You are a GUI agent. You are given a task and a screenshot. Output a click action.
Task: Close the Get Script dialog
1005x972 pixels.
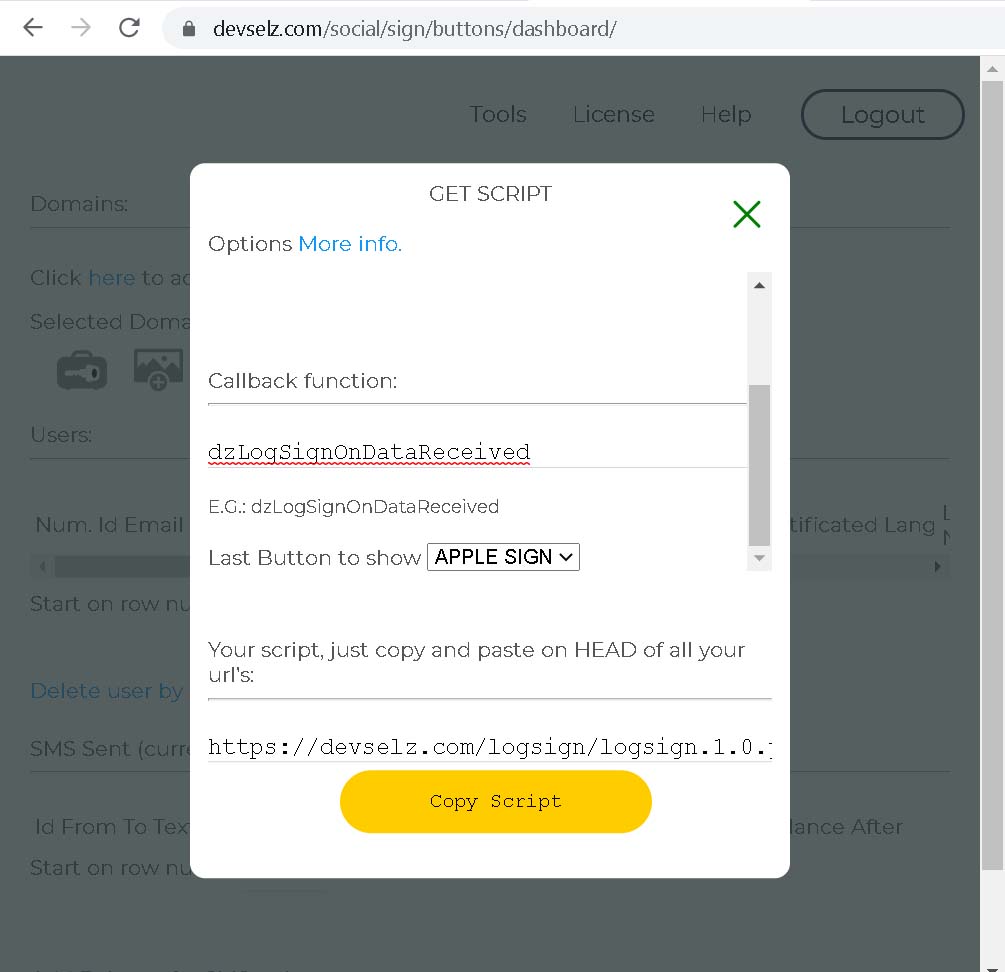747,214
